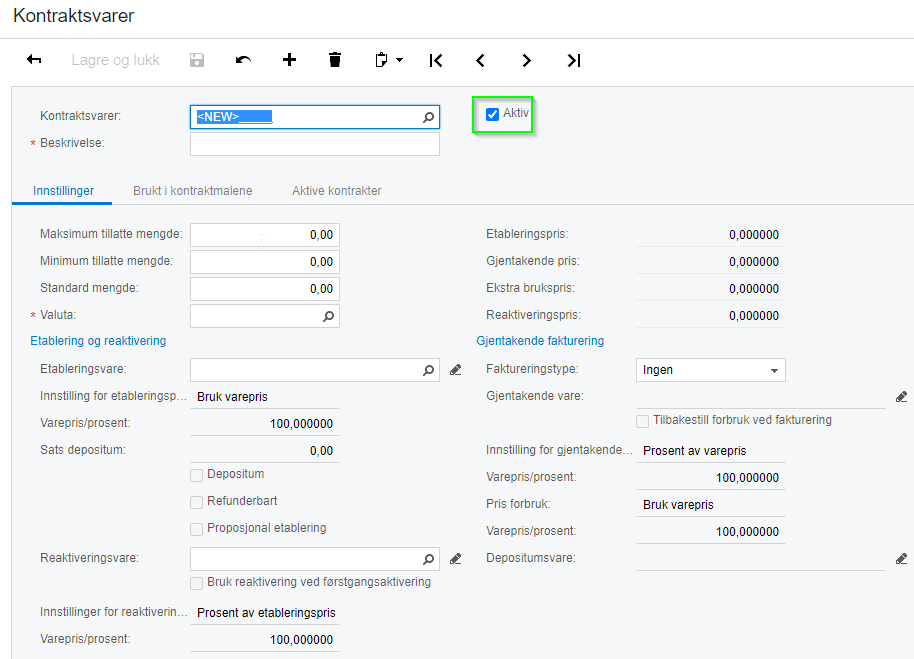The height and width of the screenshot is (659, 914).
Task: Toggle Tilbakestill forbruk ved fakturering checkbox
Action: (x=642, y=421)
